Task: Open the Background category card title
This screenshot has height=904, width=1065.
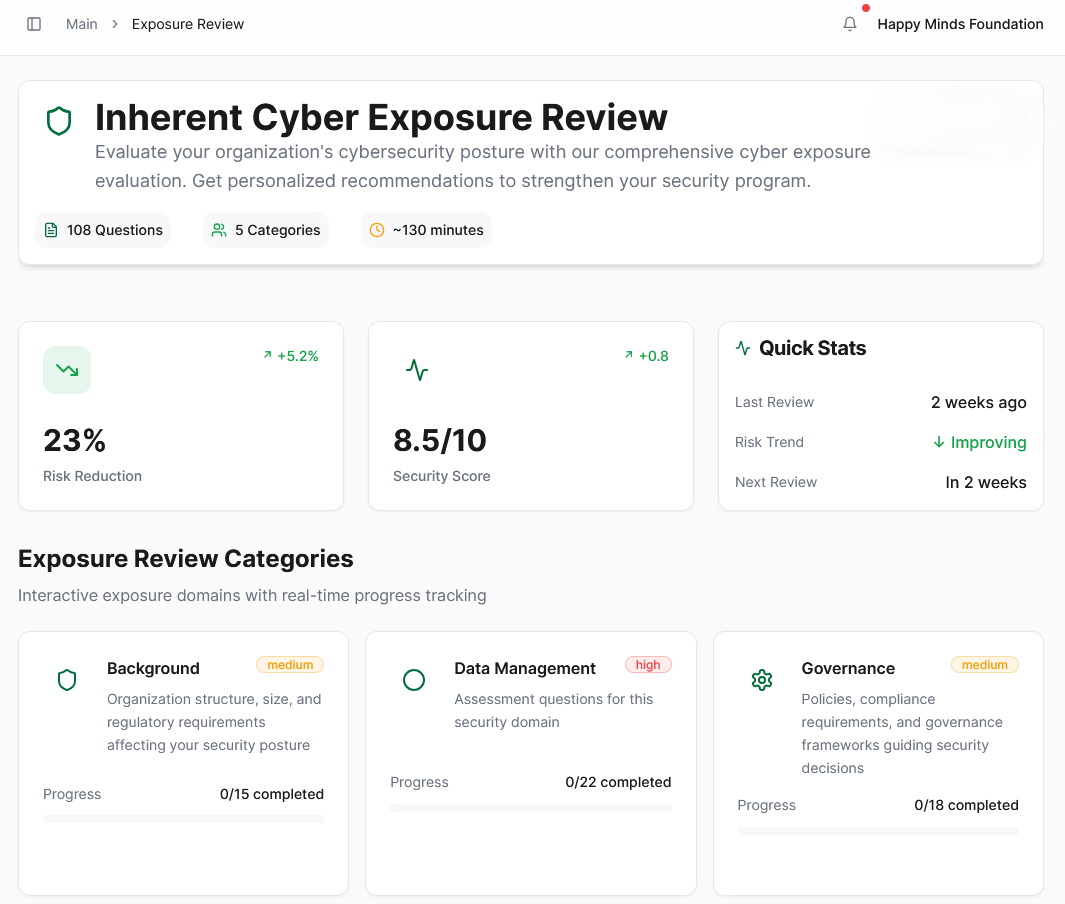Action: tap(153, 668)
